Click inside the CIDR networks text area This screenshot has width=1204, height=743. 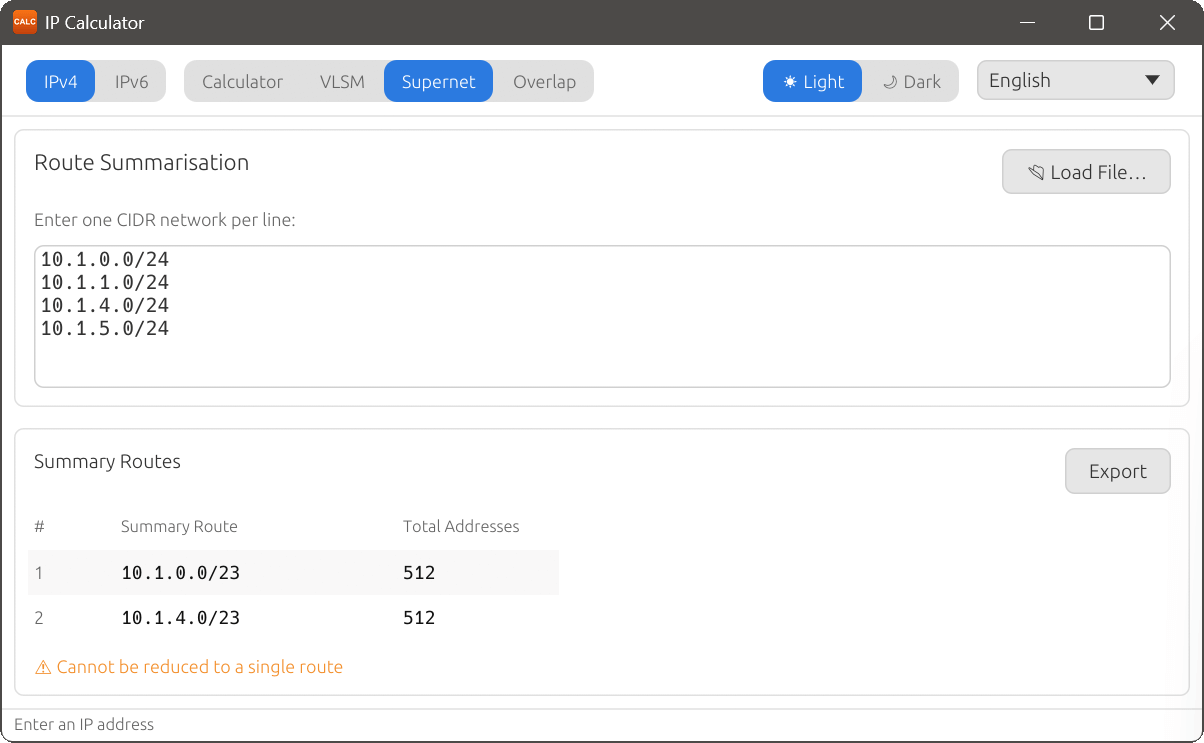pyautogui.click(x=600, y=350)
